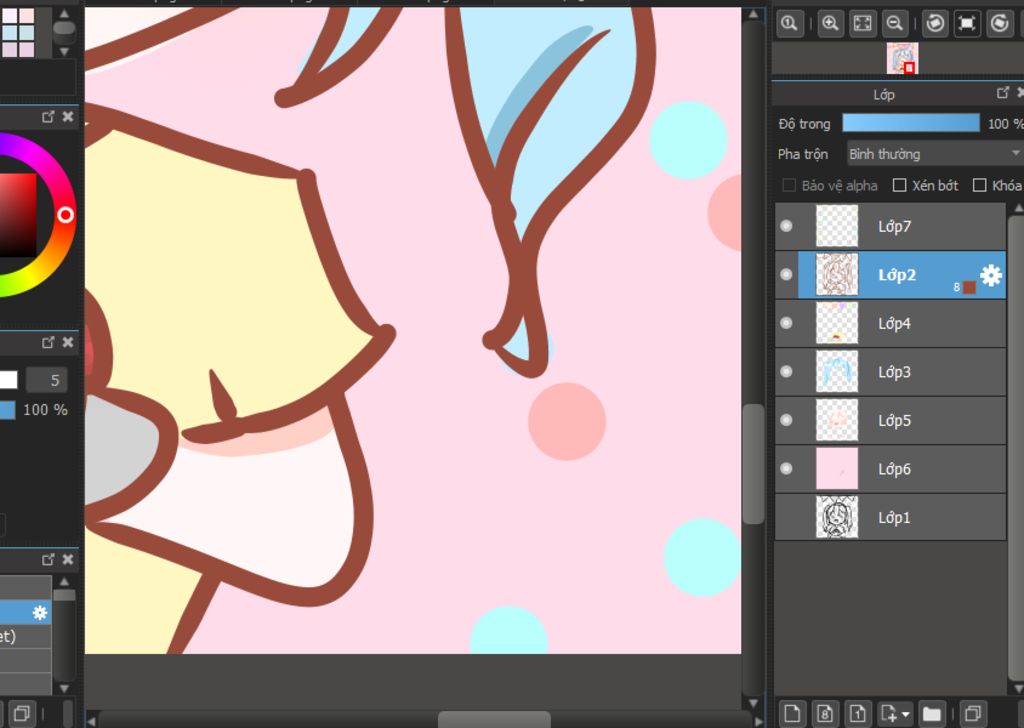Reset zoom to 100% magnifier icon
1024x728 pixels.
tap(789, 23)
